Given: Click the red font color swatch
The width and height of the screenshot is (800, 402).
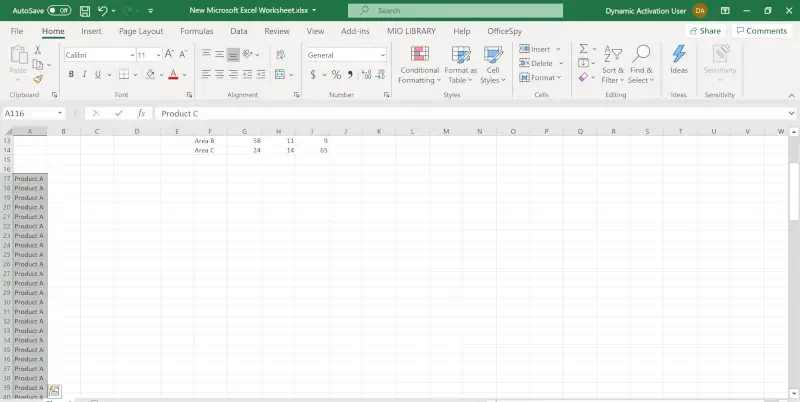Looking at the screenshot, I should coord(172,75).
